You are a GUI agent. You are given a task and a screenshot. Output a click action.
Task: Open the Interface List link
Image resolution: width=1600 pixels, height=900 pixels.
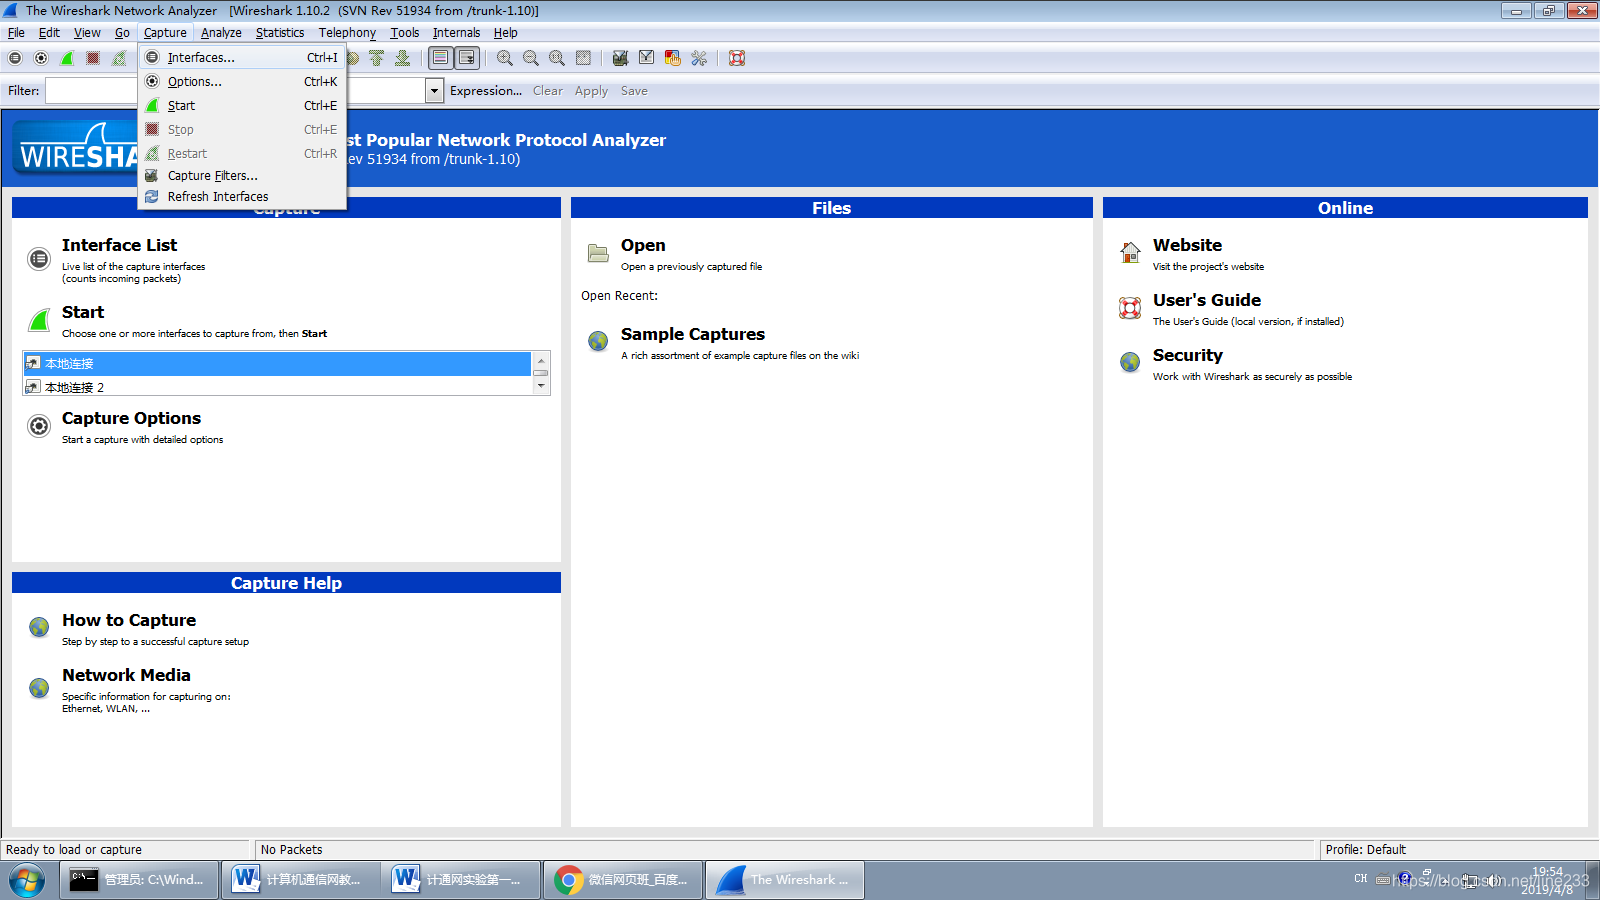point(119,245)
